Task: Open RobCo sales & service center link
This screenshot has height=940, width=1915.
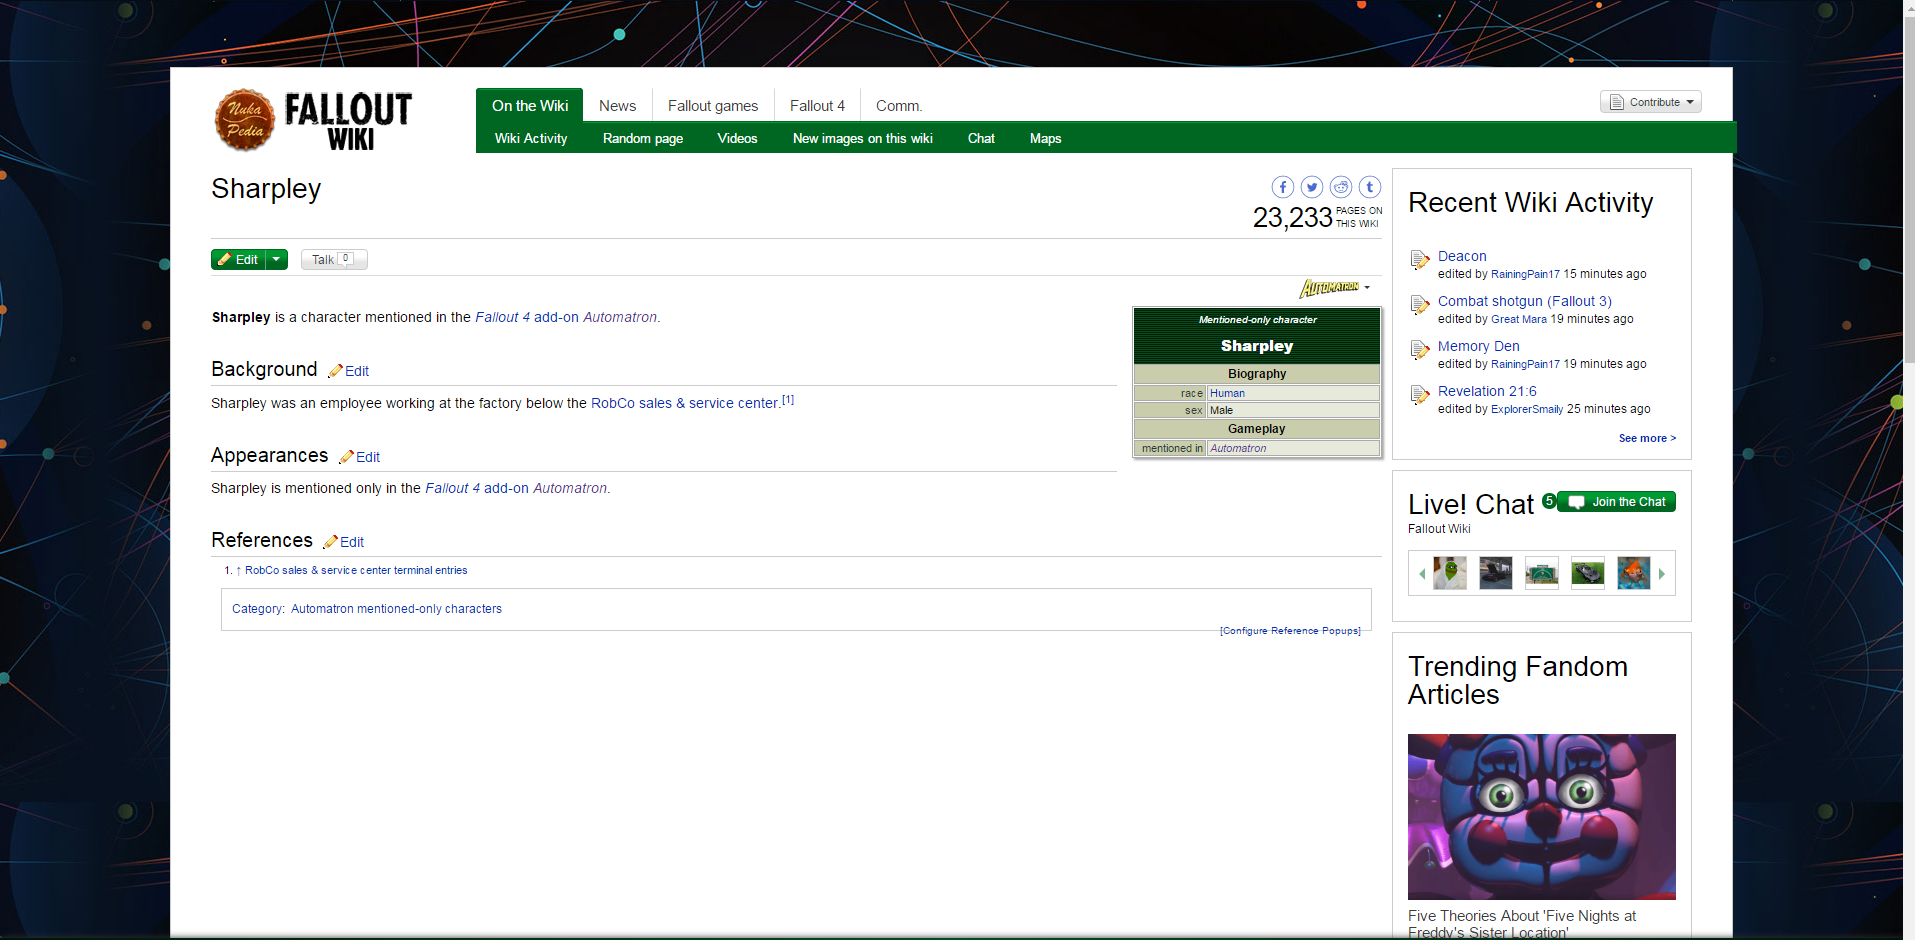Action: point(684,403)
